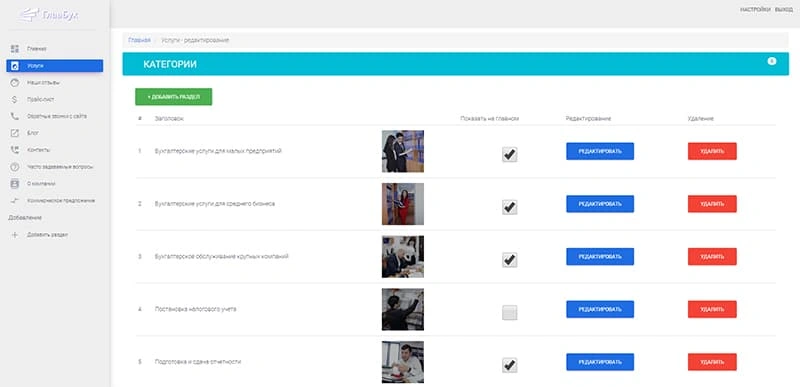
Task: Click the Редактирование column header
Action: pos(588,118)
